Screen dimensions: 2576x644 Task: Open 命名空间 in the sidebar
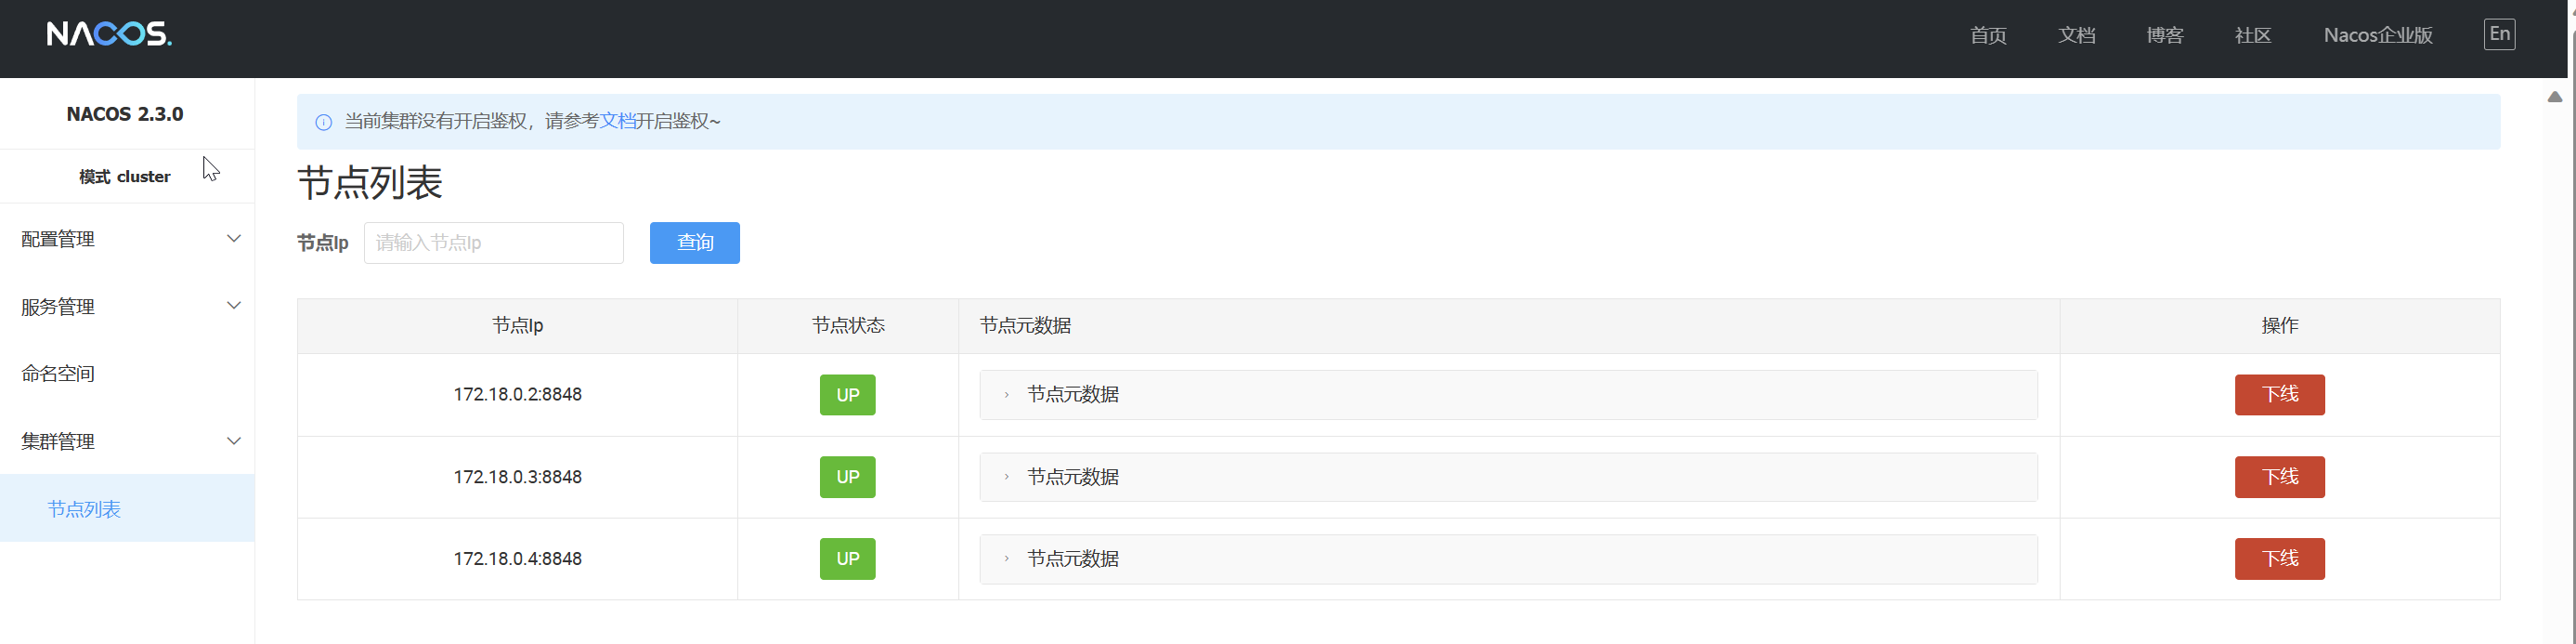[127, 374]
